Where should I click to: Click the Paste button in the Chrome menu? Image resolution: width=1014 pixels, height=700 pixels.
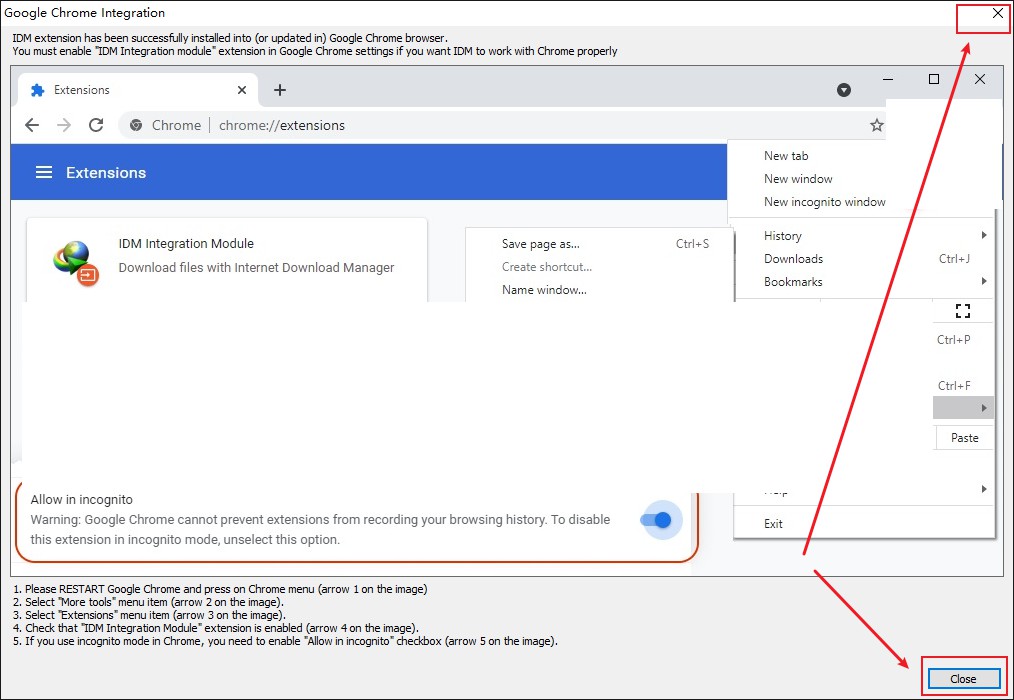click(x=964, y=438)
